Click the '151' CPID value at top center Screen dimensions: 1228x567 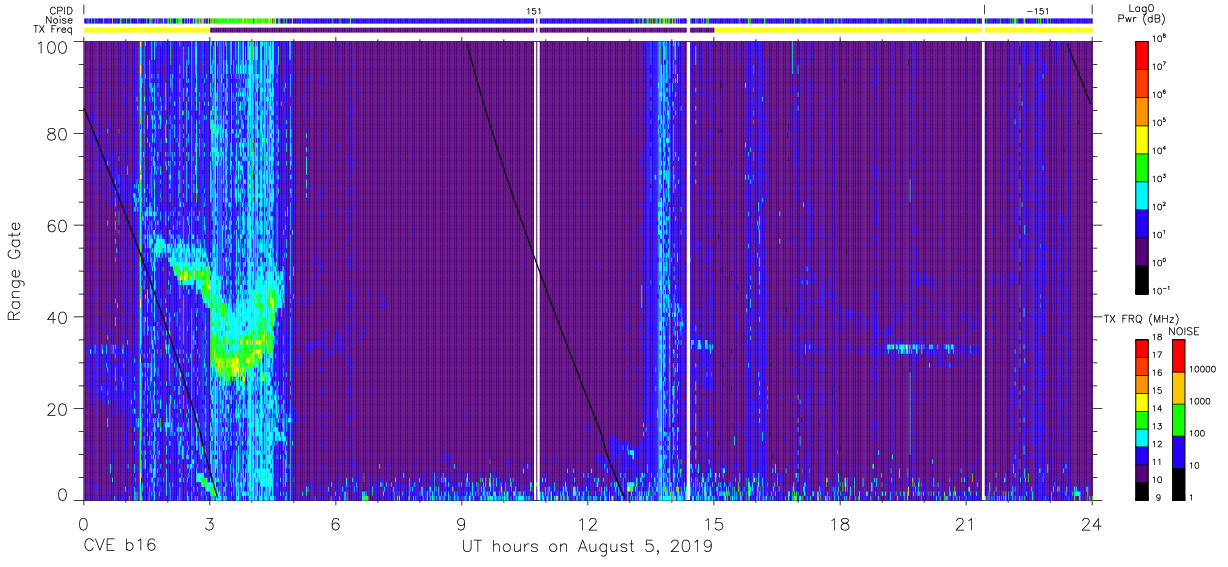535,10
